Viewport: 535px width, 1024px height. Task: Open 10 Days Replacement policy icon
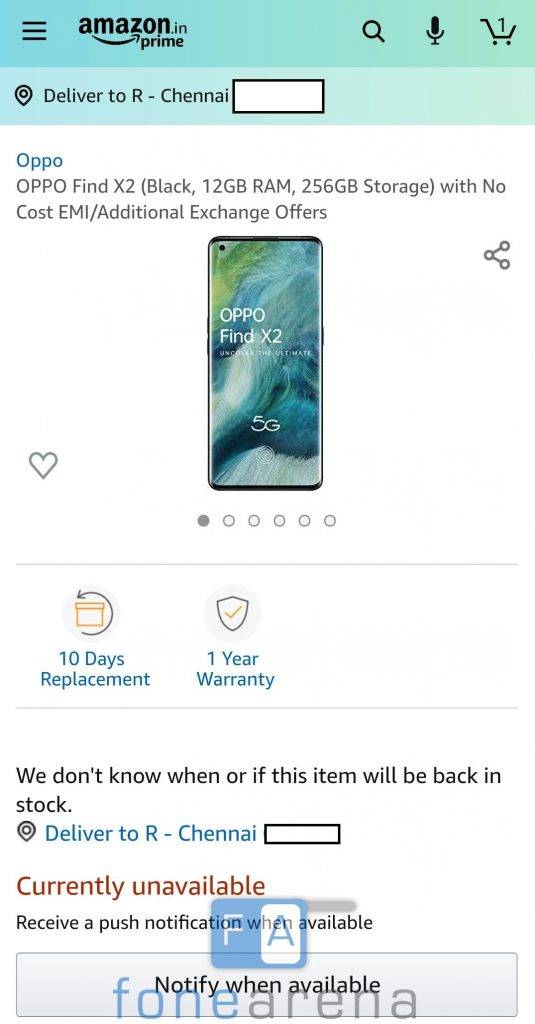pos(91,614)
